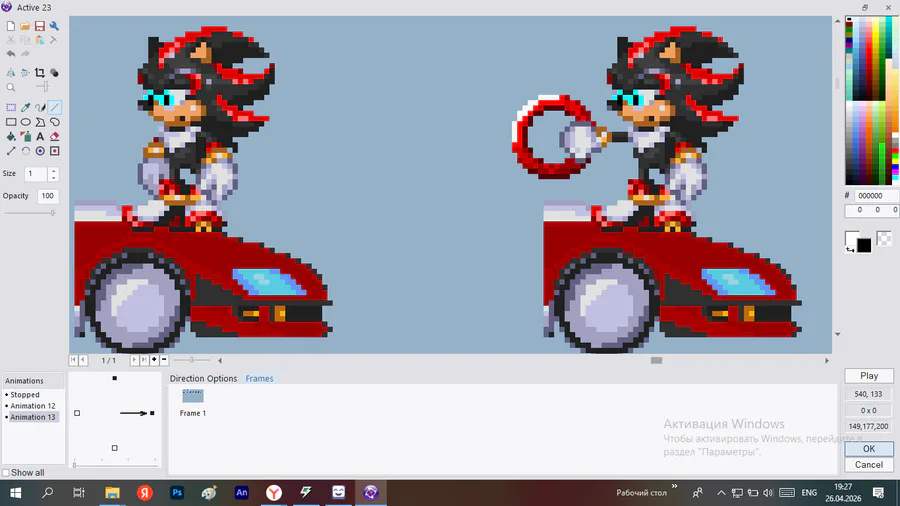Viewport: 900px width, 506px height.
Task: Select the Rotate tool
Action: pos(25,151)
